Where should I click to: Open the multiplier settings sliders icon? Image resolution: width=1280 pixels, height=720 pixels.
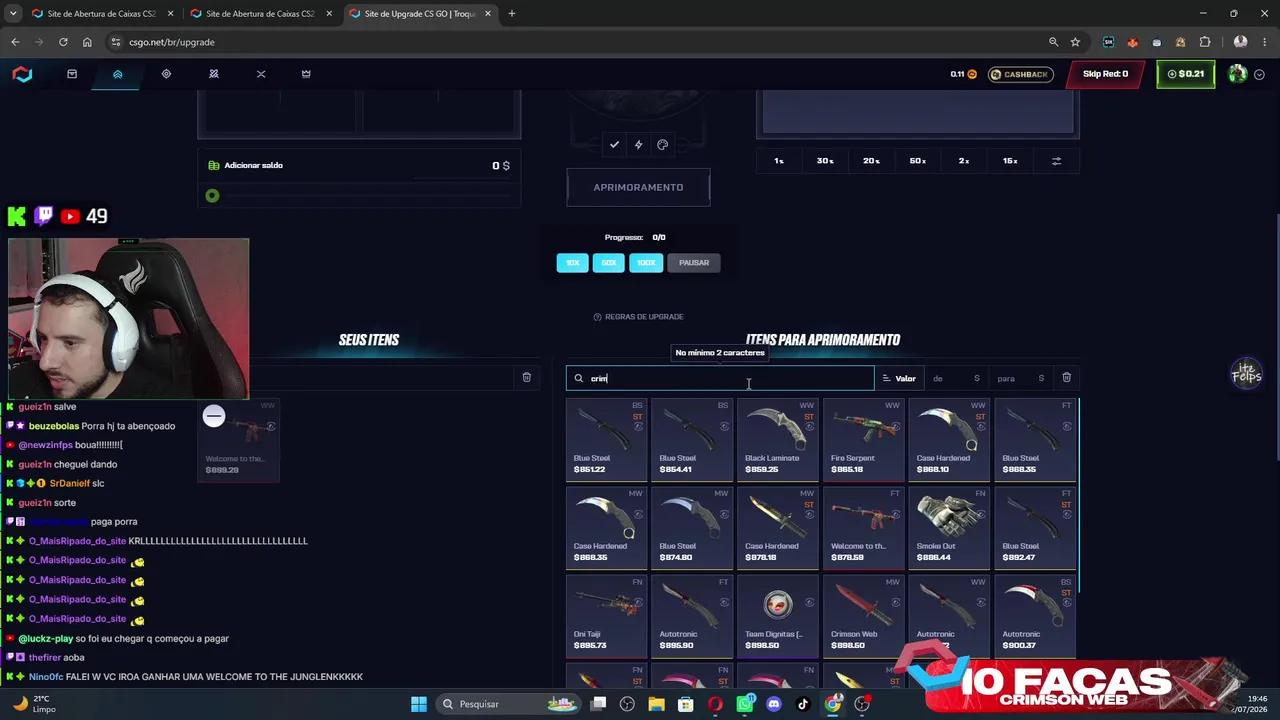tap(1056, 161)
